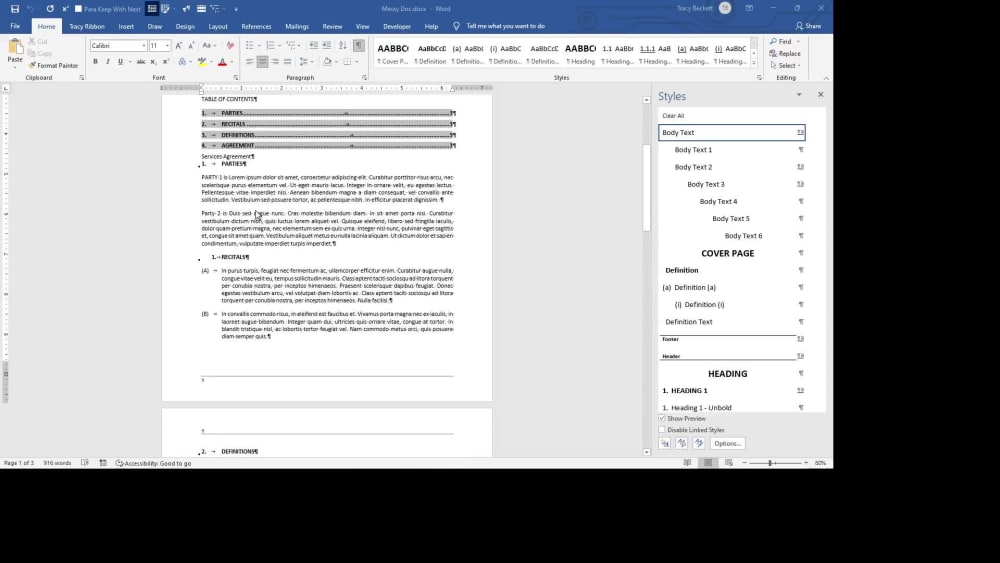Click the Format Painter tool
This screenshot has width=1000, height=563.
coord(53,65)
